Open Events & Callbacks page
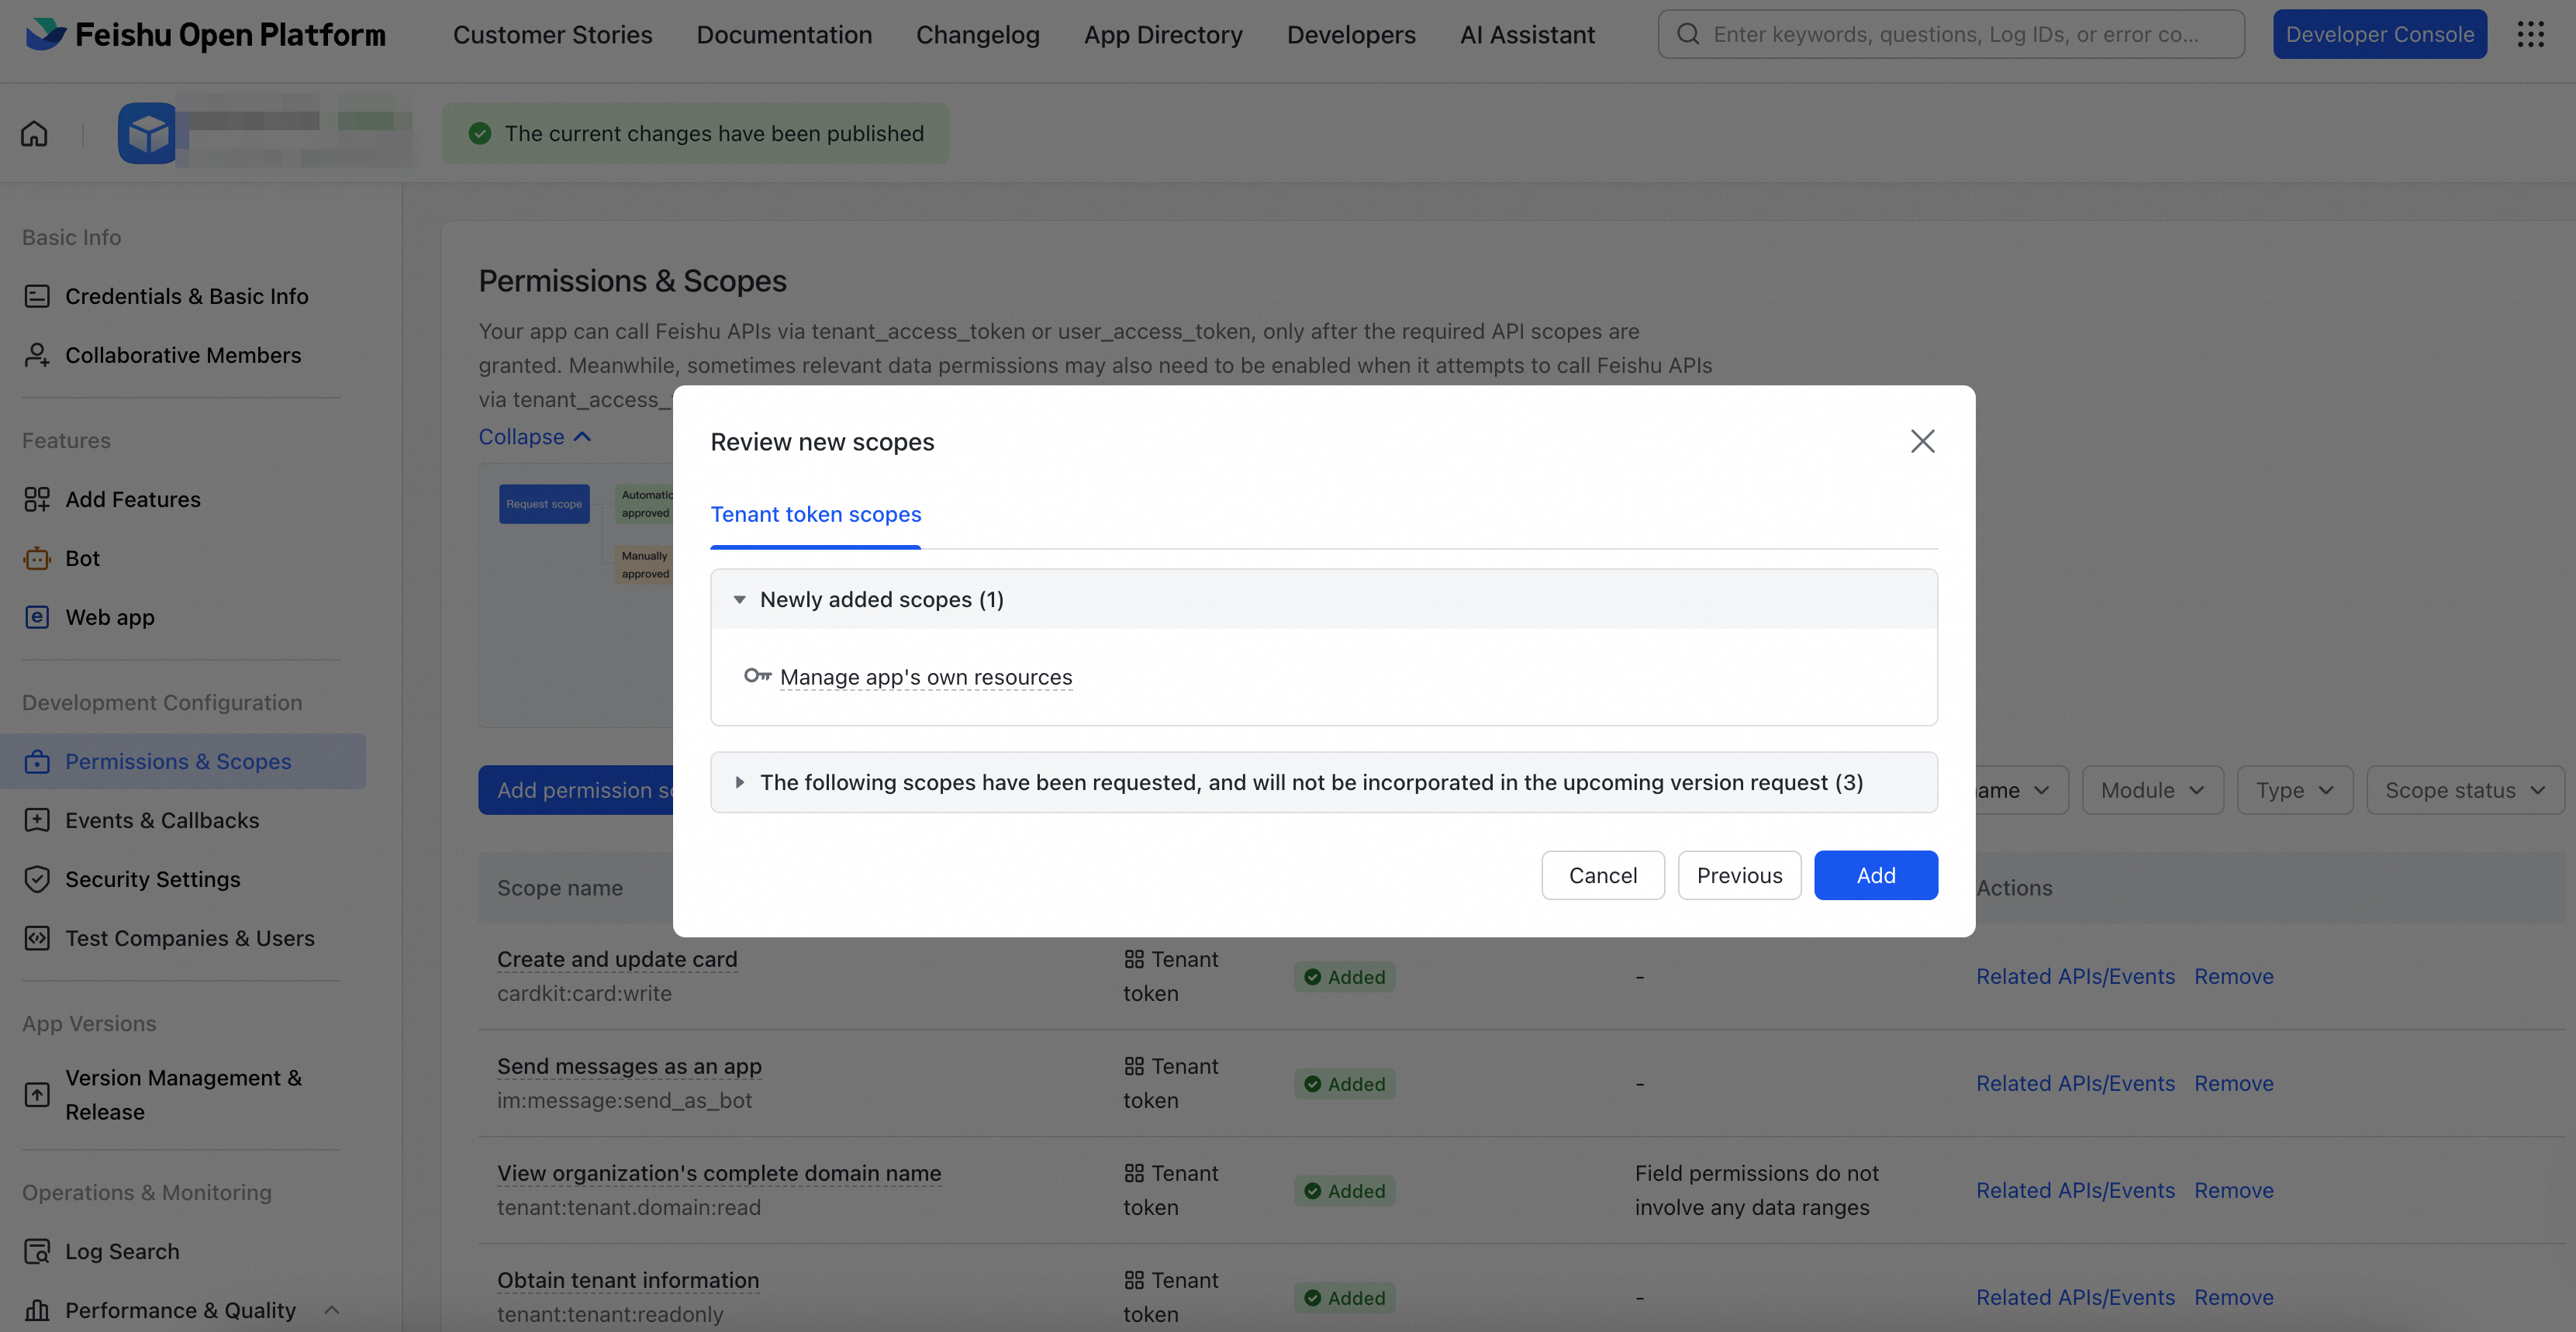 (x=161, y=820)
